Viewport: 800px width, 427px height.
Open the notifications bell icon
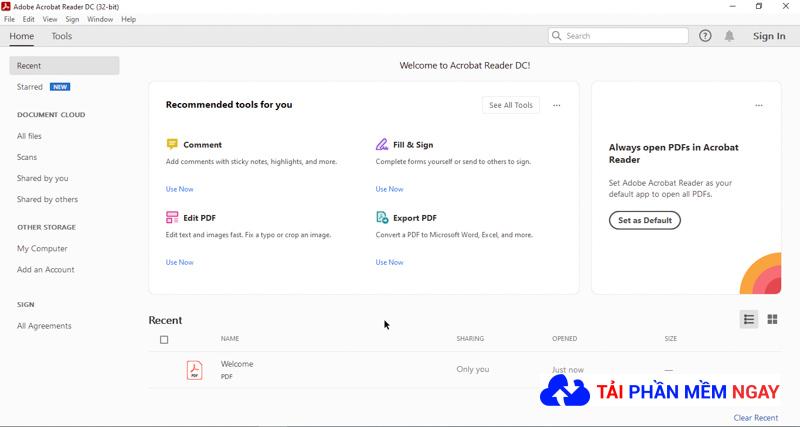click(x=730, y=36)
